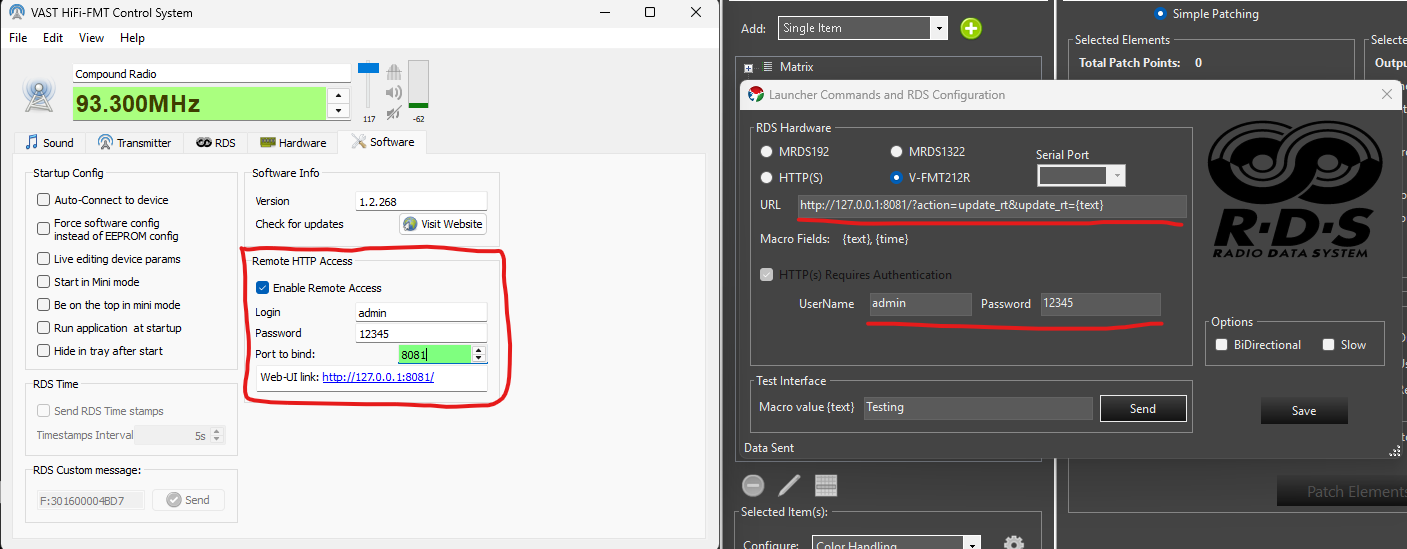Click the grid table icon

[x=825, y=485]
